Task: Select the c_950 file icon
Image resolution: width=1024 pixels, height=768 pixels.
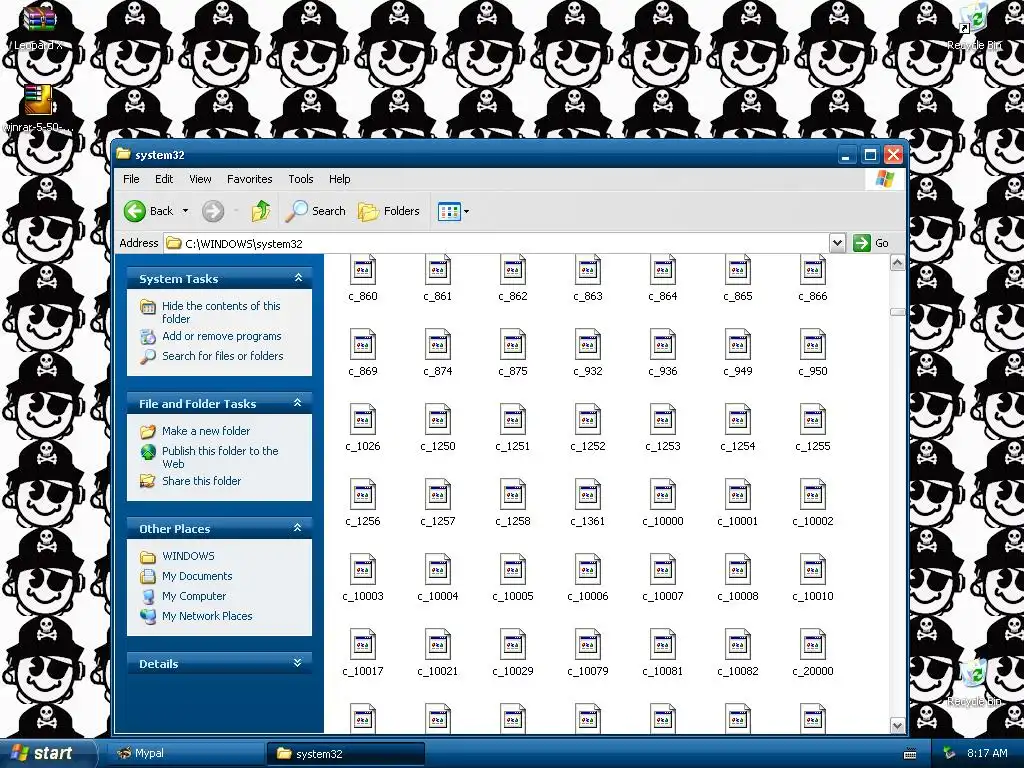Action: (x=813, y=344)
